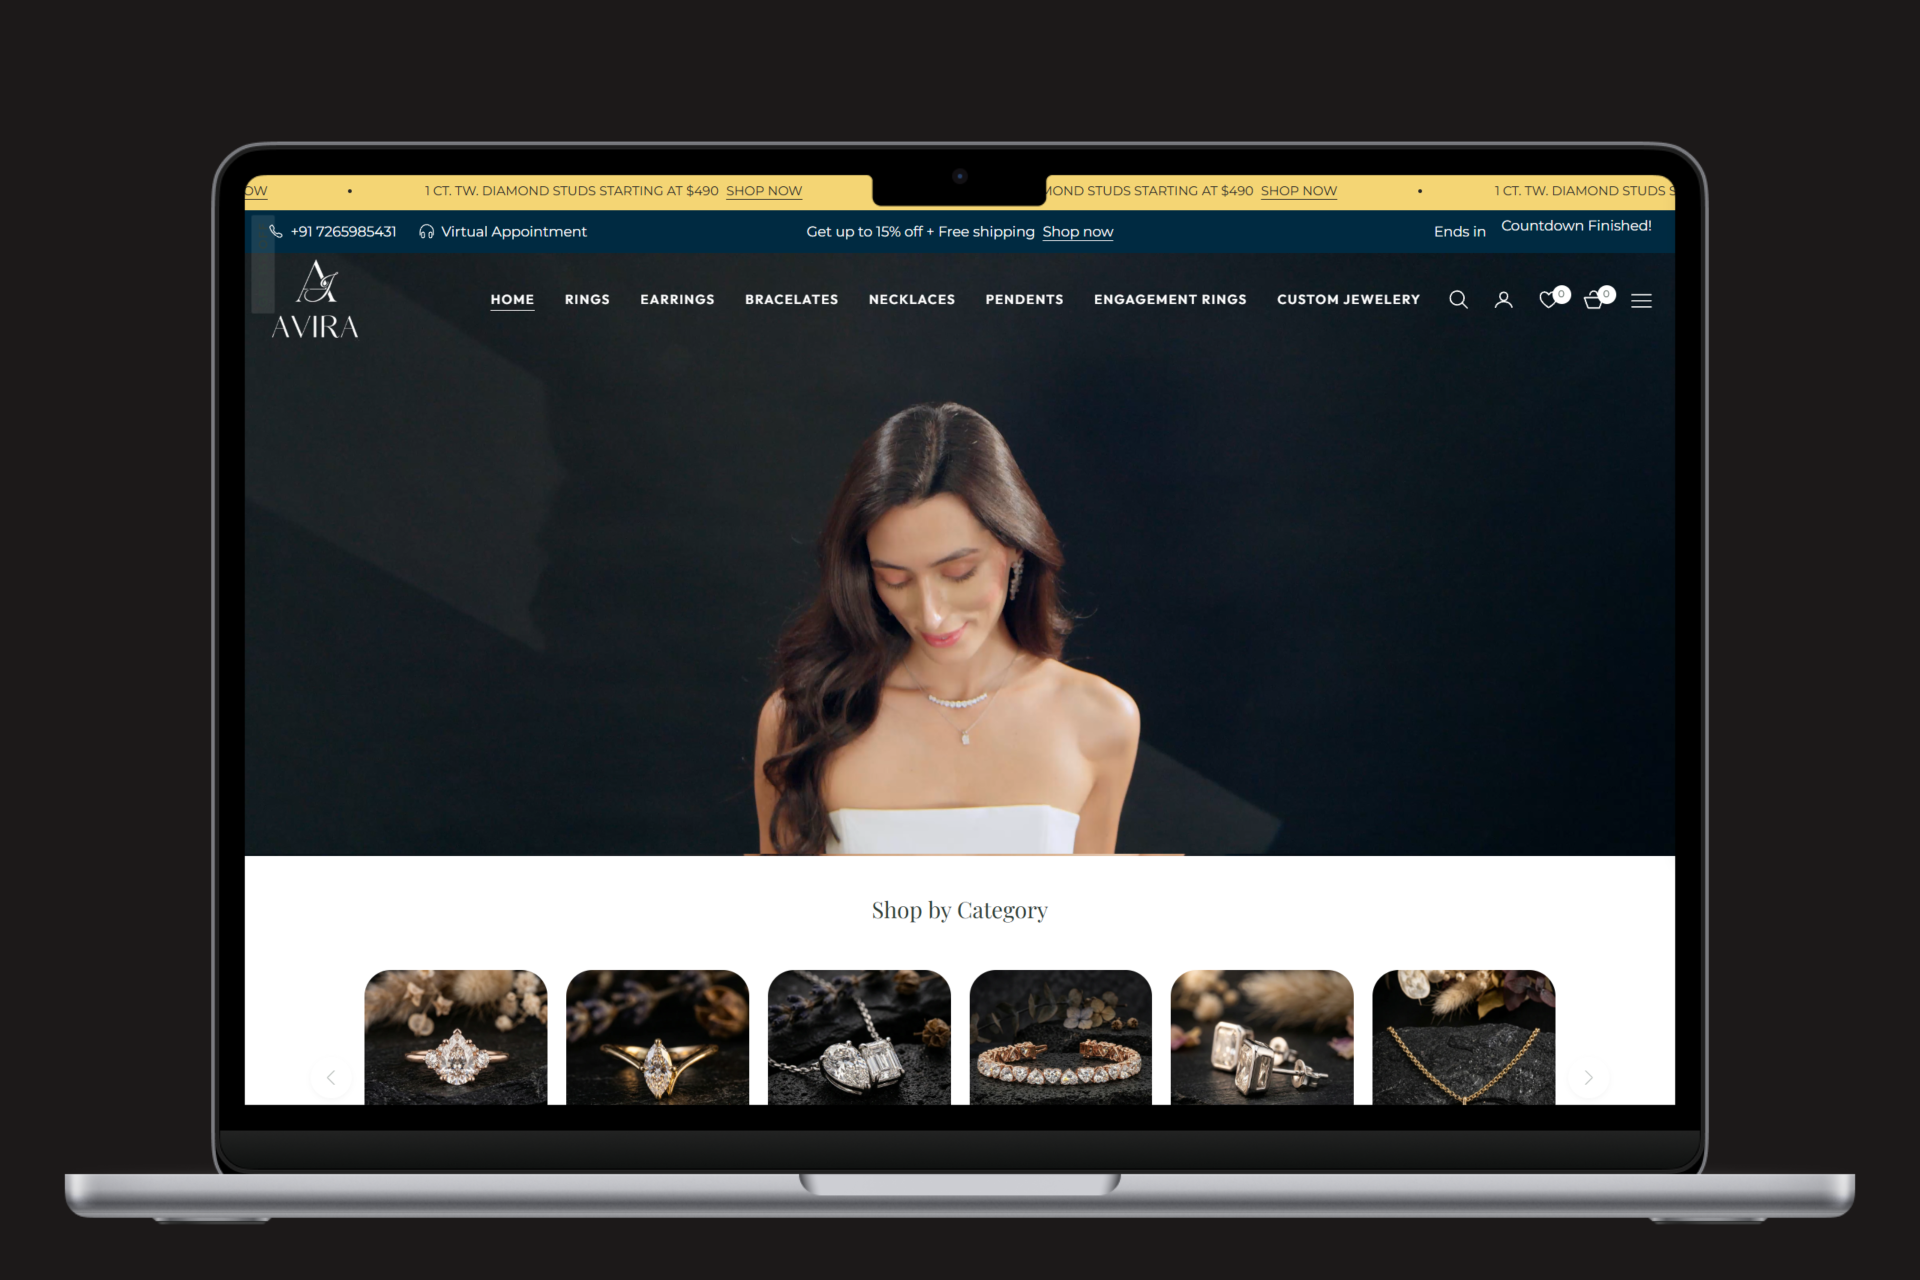Viewport: 1920px width, 1280px height.
Task: Click SHOP NOW link in left yellow banner
Action: [764, 191]
